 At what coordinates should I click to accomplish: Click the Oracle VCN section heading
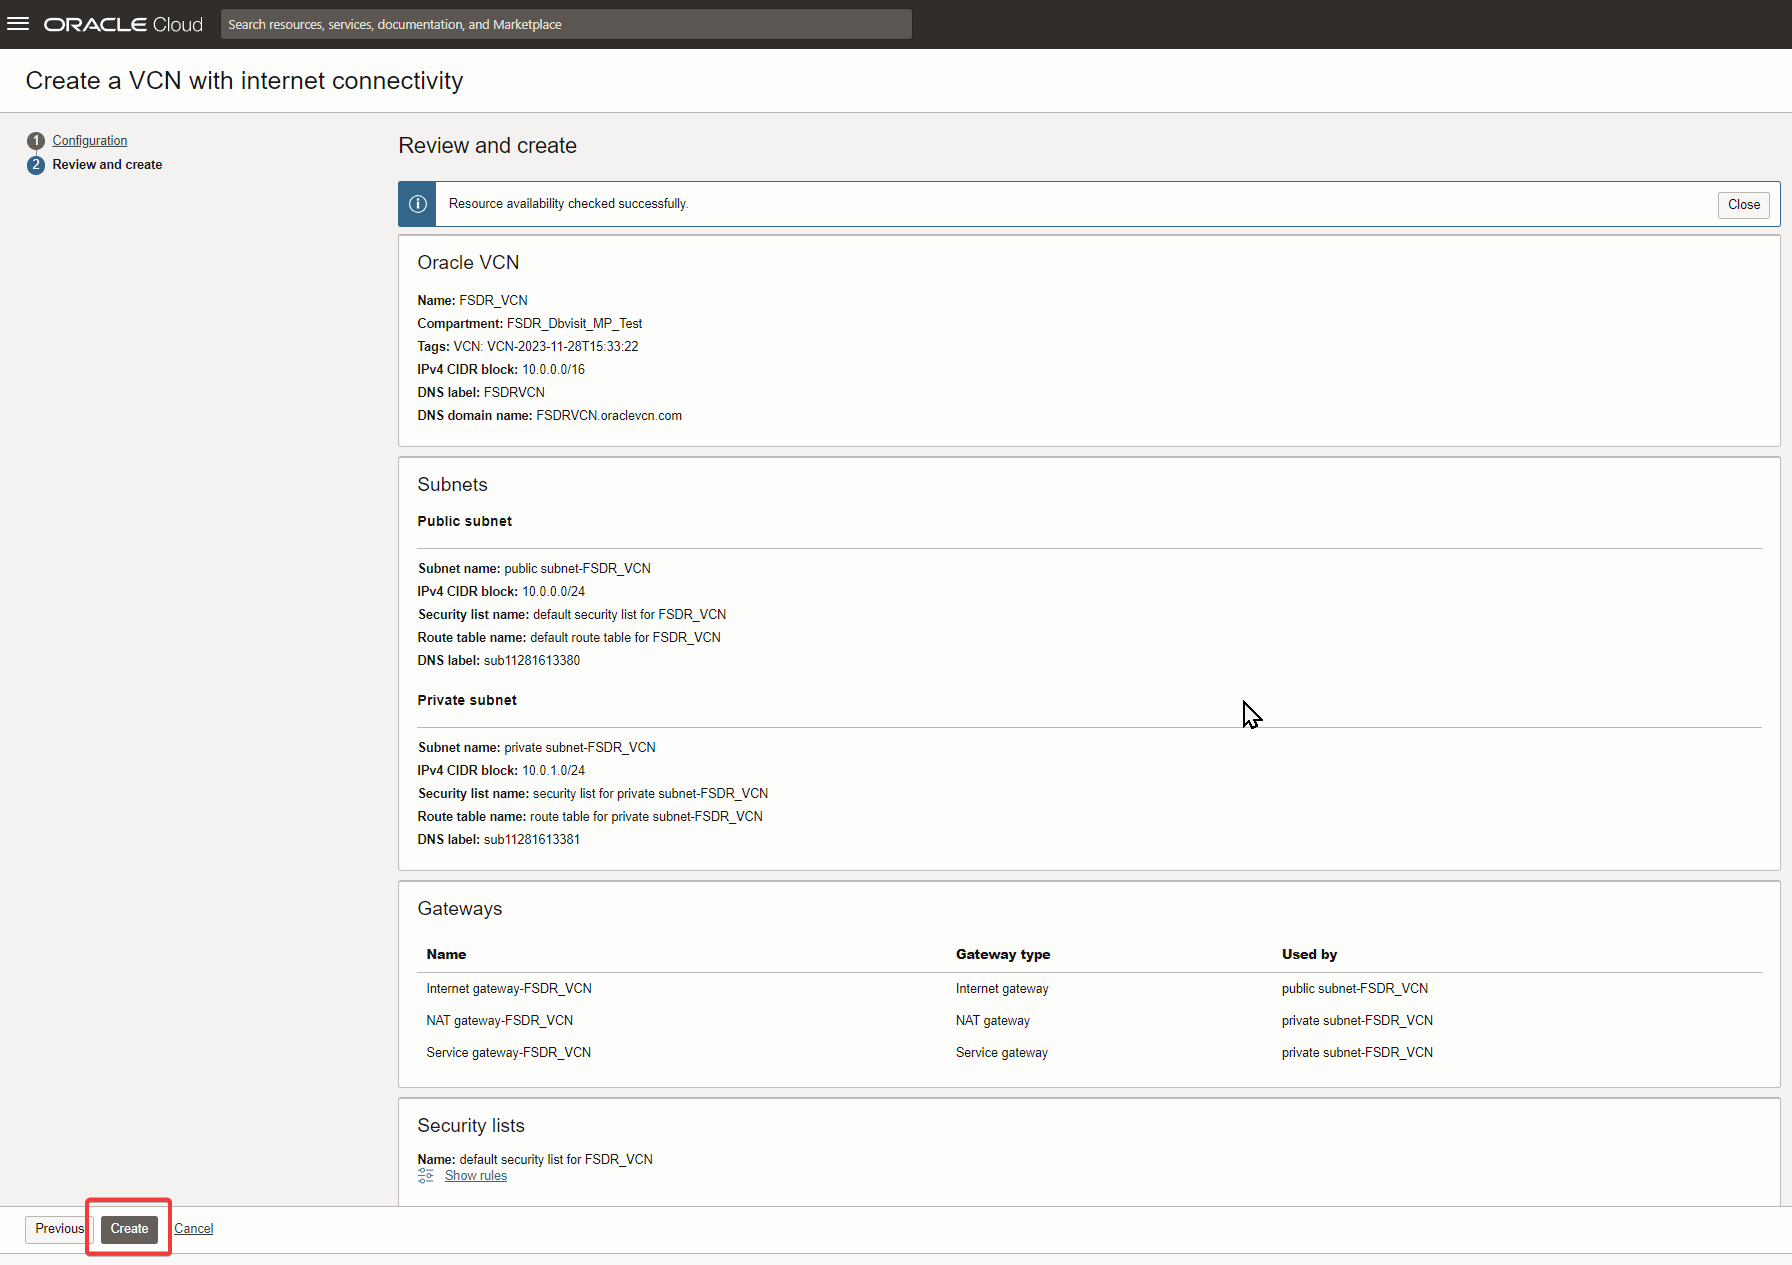468,263
